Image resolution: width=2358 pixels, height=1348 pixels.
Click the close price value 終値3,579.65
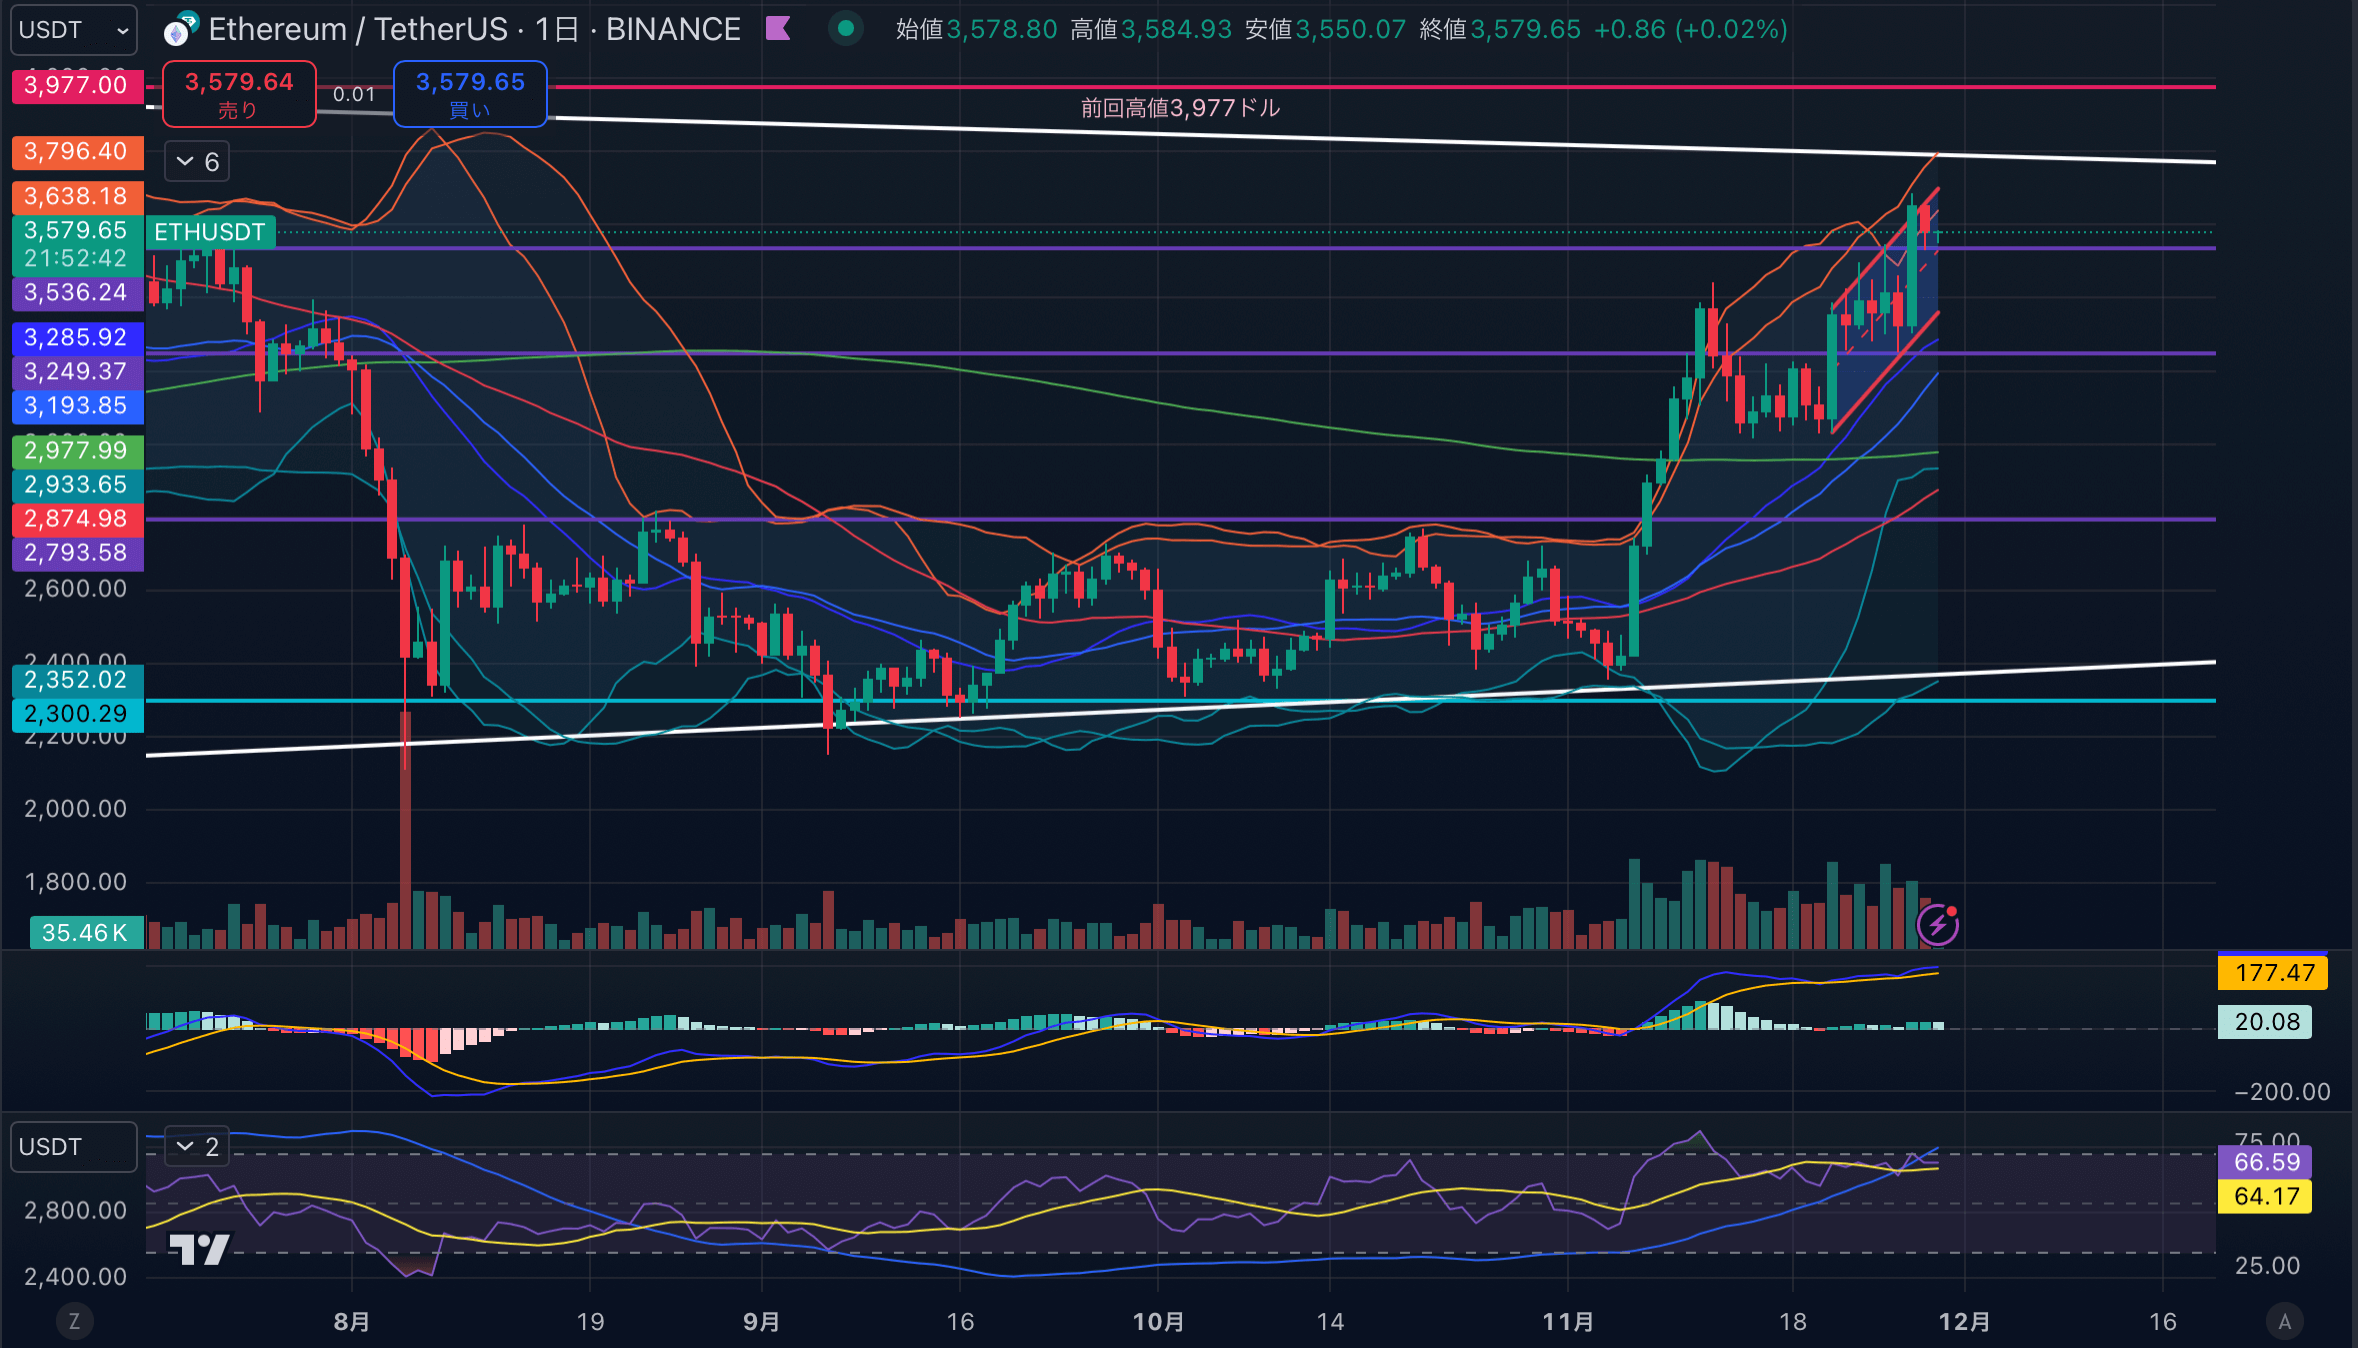point(1500,29)
